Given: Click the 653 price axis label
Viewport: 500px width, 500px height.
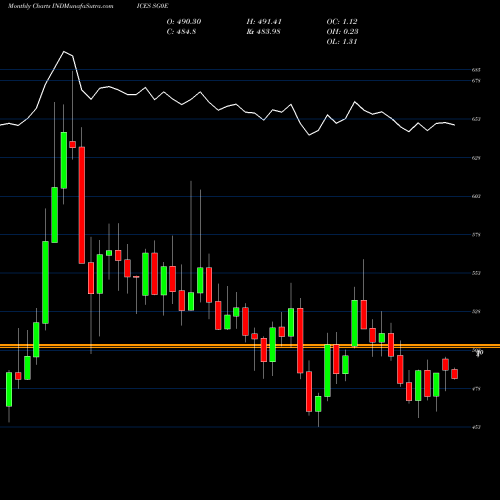Looking at the screenshot, I should [476, 119].
